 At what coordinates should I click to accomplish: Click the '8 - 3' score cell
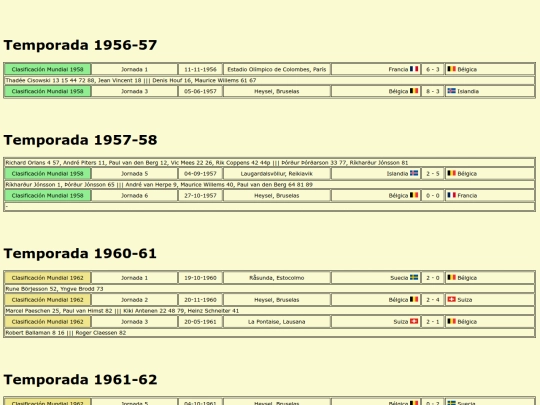tap(433, 91)
